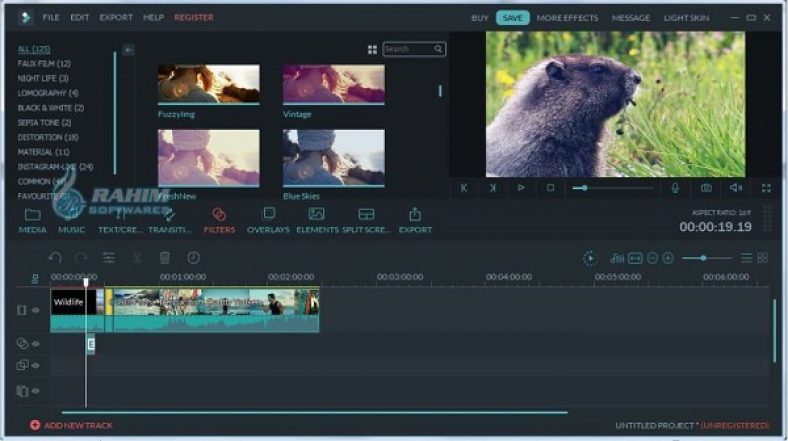Take a snapshot with the camera icon
The height and width of the screenshot is (441, 788).
click(706, 187)
